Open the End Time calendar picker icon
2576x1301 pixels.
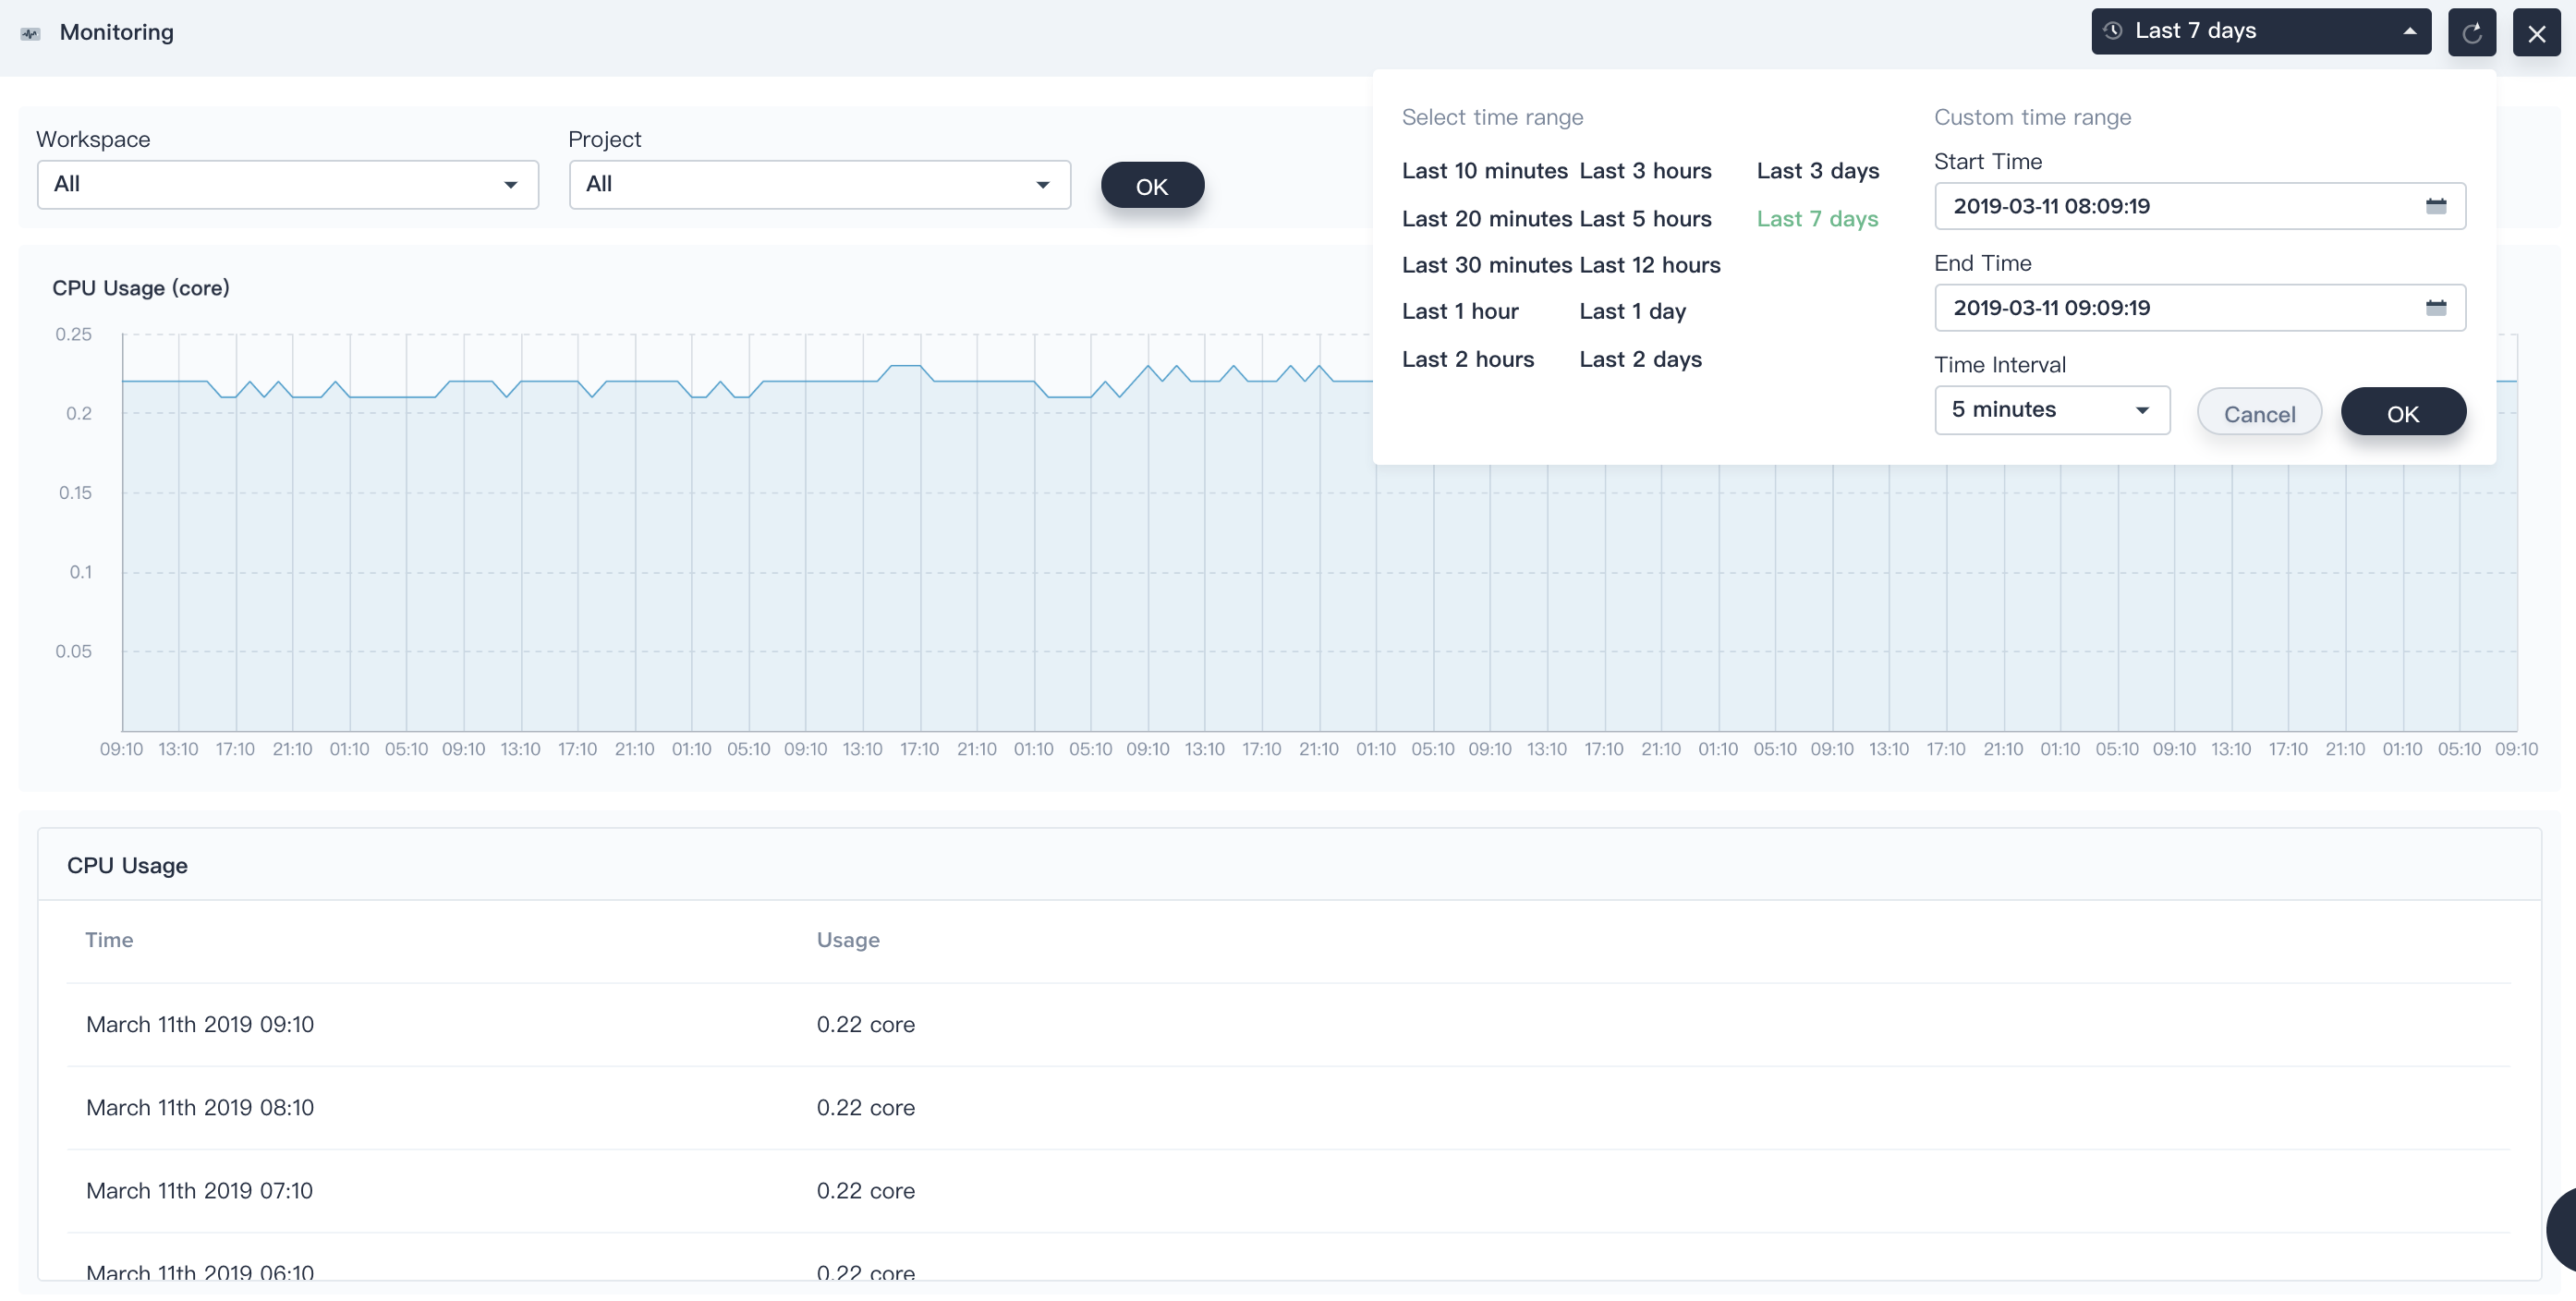tap(2435, 307)
